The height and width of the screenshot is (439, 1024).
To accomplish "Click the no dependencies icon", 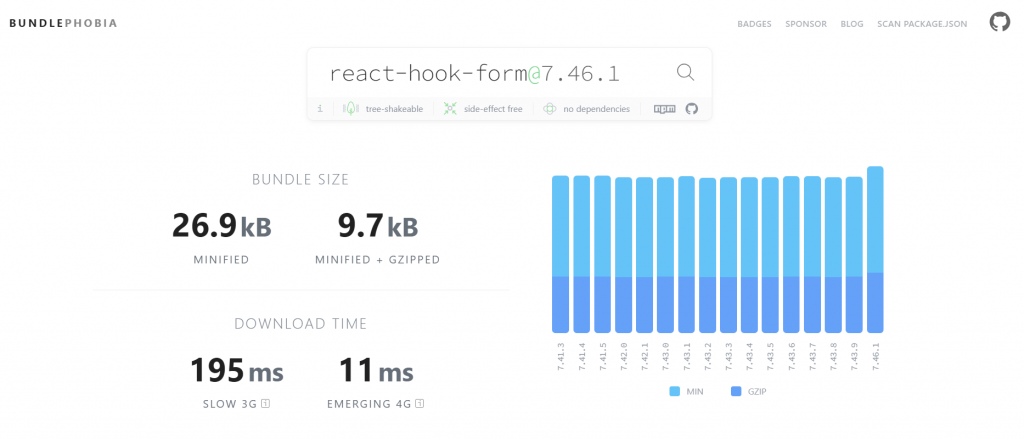I will [550, 109].
